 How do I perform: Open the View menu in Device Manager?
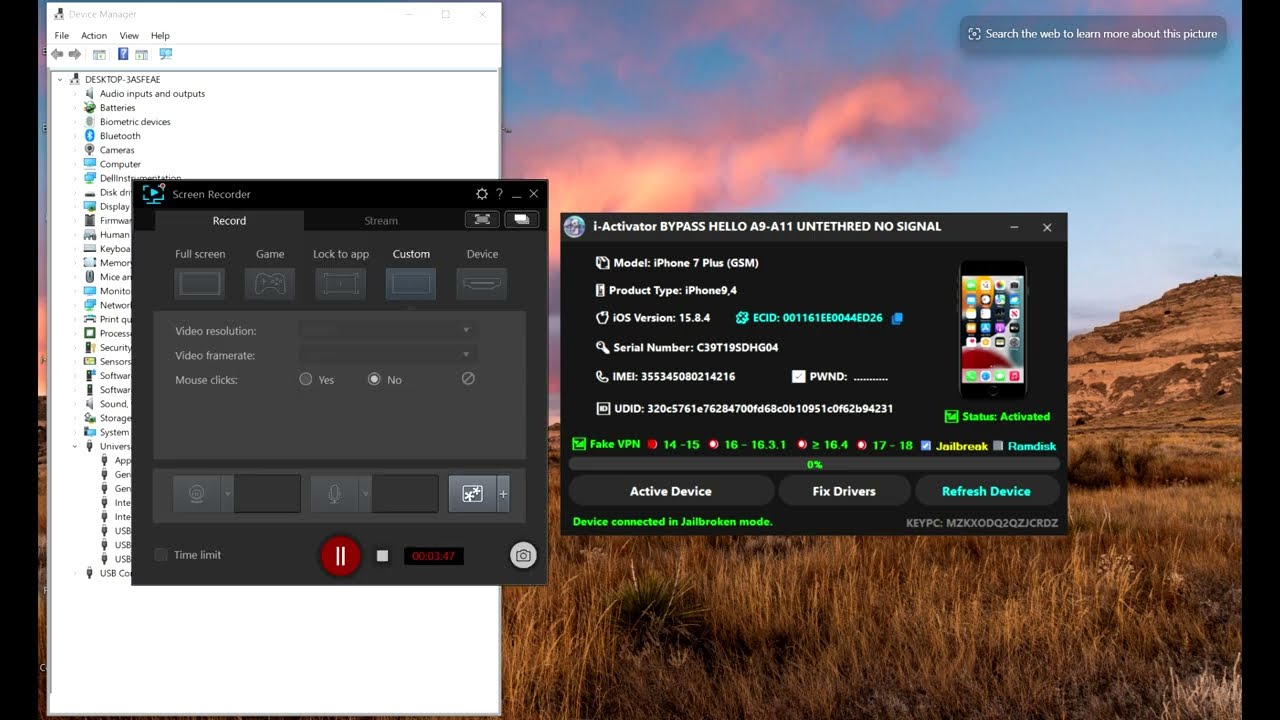pos(129,35)
